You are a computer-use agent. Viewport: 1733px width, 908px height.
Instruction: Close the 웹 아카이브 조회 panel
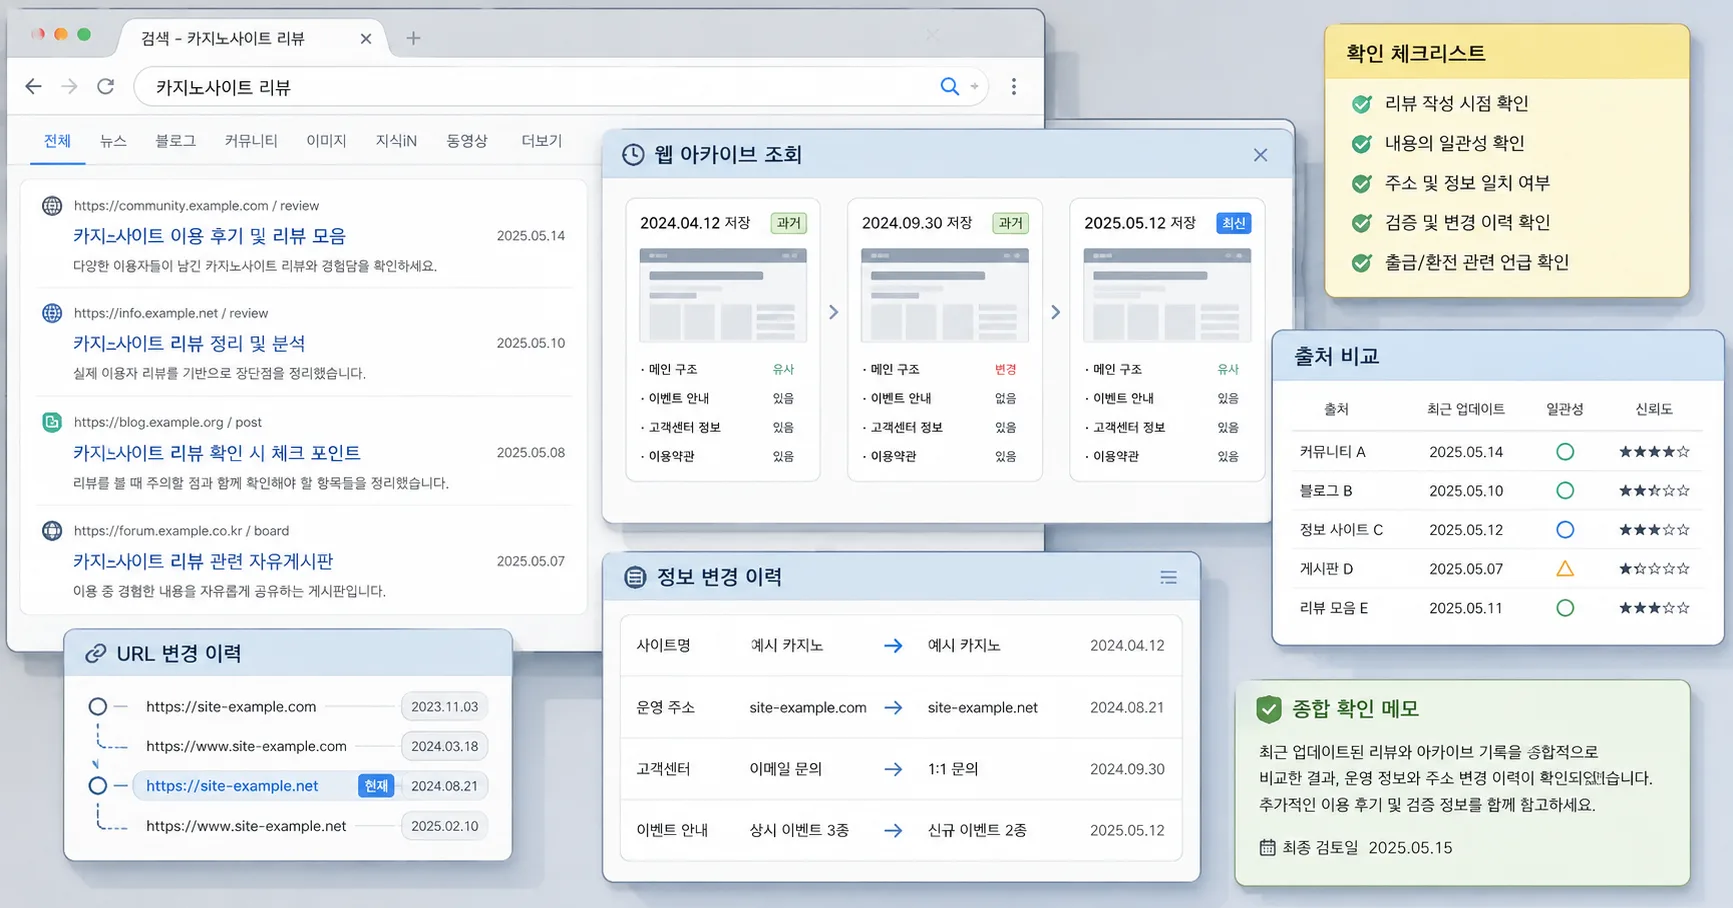(1260, 155)
